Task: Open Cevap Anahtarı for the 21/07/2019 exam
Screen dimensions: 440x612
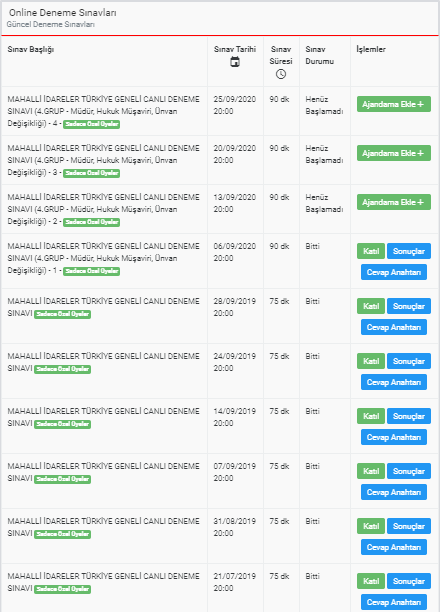Action: click(x=394, y=602)
